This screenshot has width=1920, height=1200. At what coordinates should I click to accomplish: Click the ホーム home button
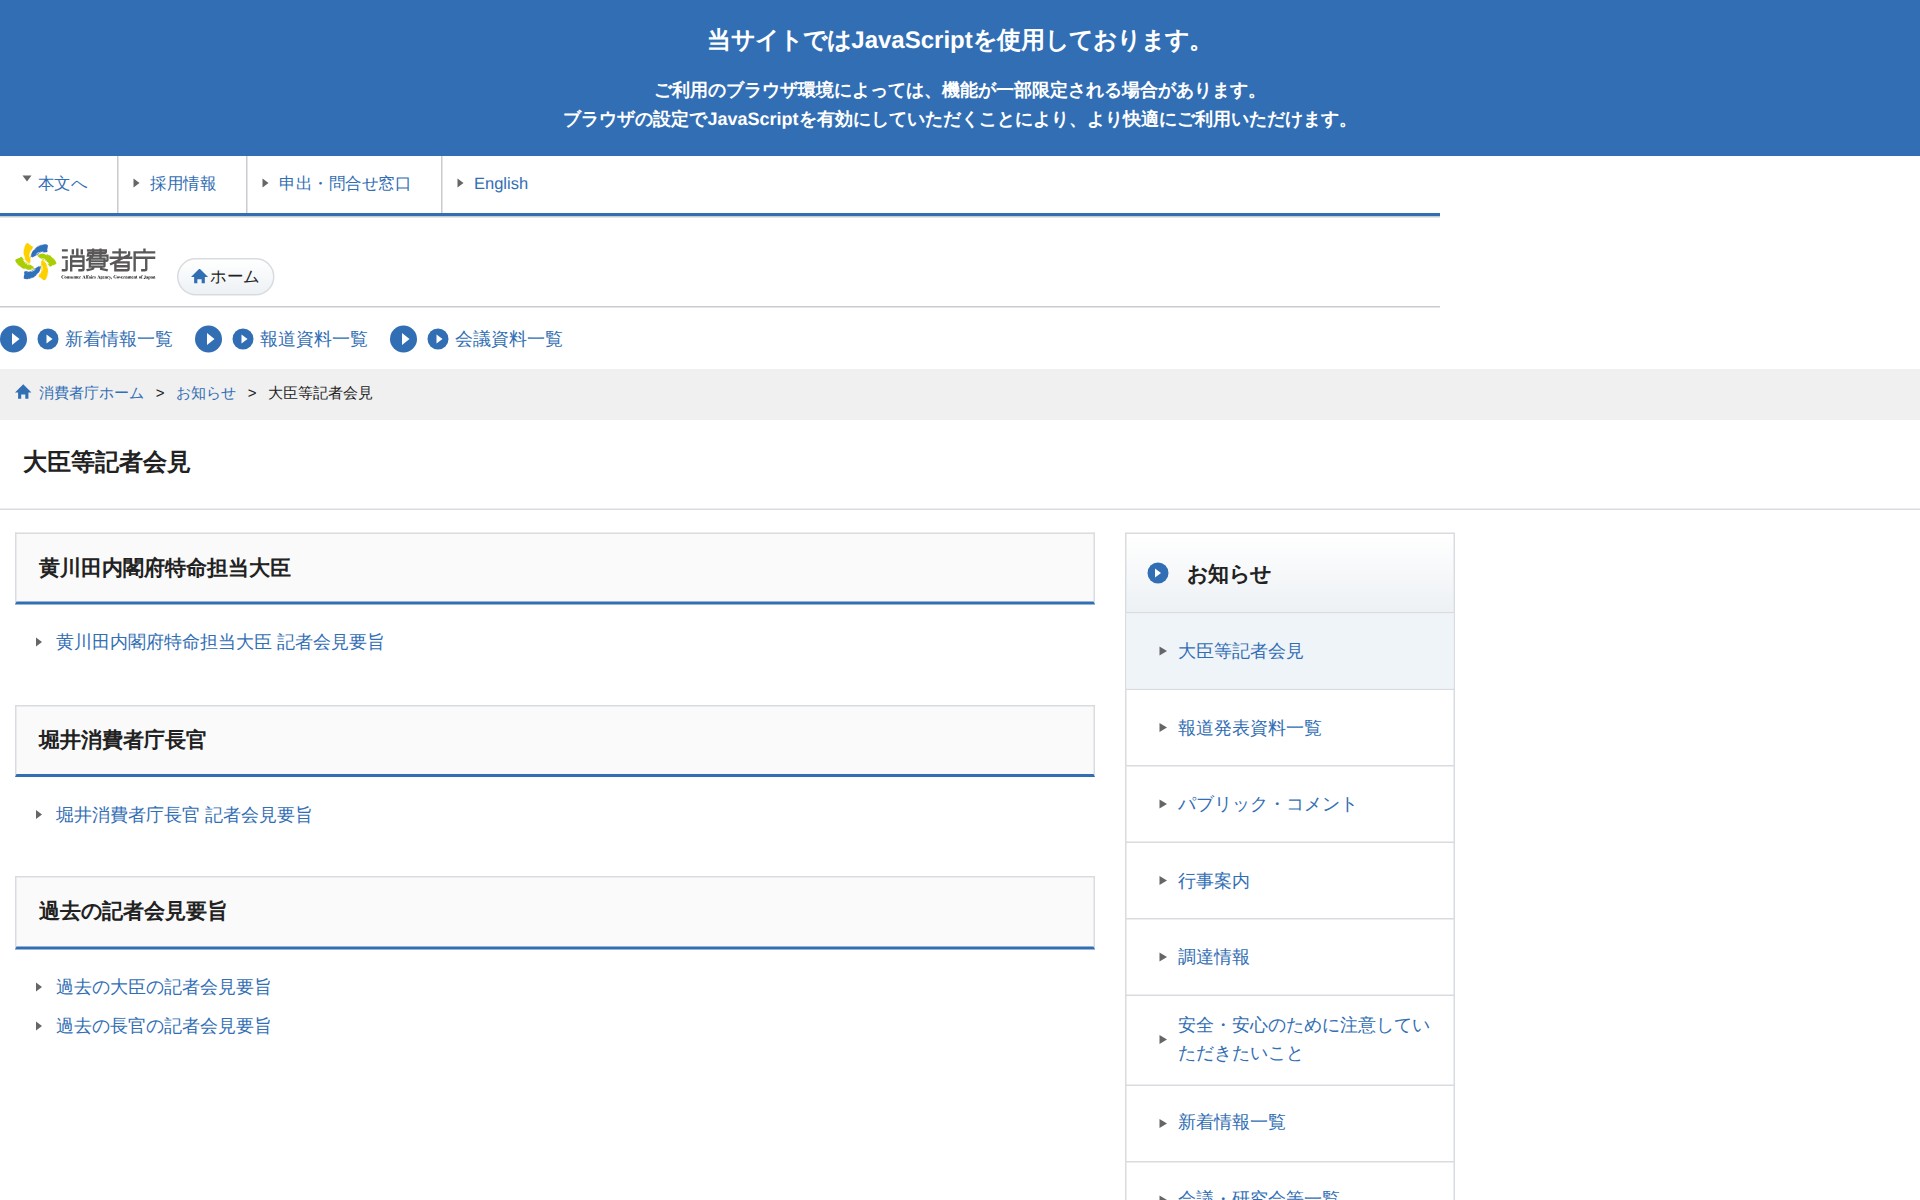(x=226, y=277)
